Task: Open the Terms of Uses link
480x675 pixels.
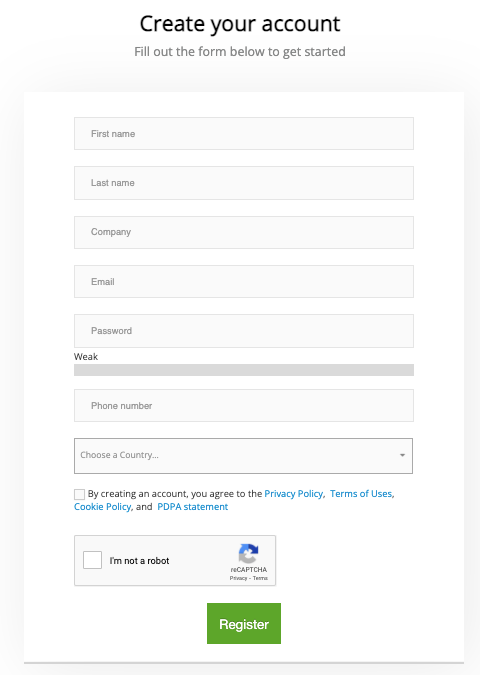Action: [x=361, y=493]
